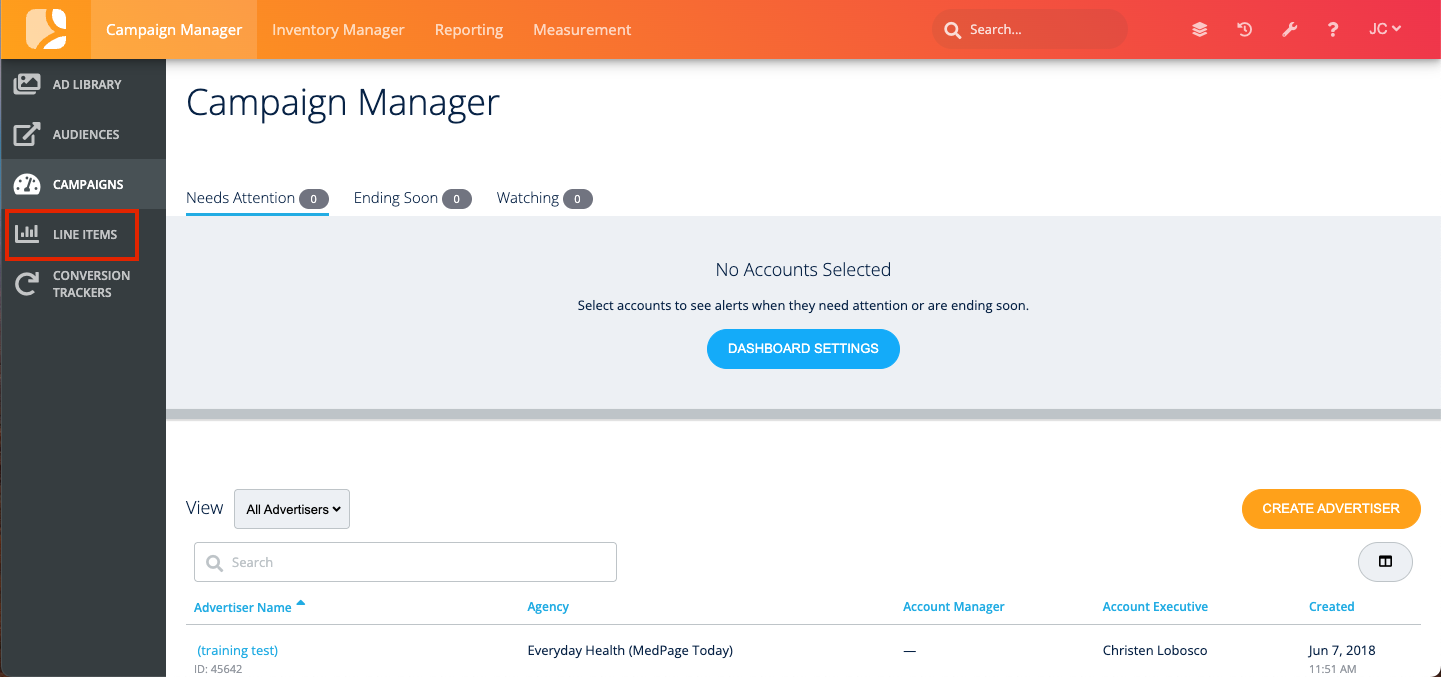
Task: Open the All Advertisers view dropdown
Action: [292, 509]
